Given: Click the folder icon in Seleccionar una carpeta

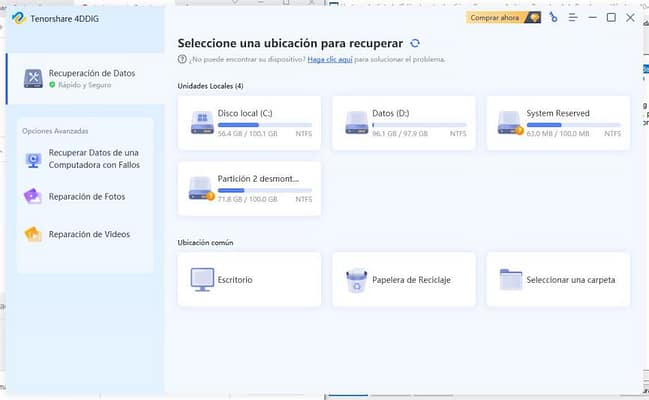Looking at the screenshot, I should (x=511, y=280).
